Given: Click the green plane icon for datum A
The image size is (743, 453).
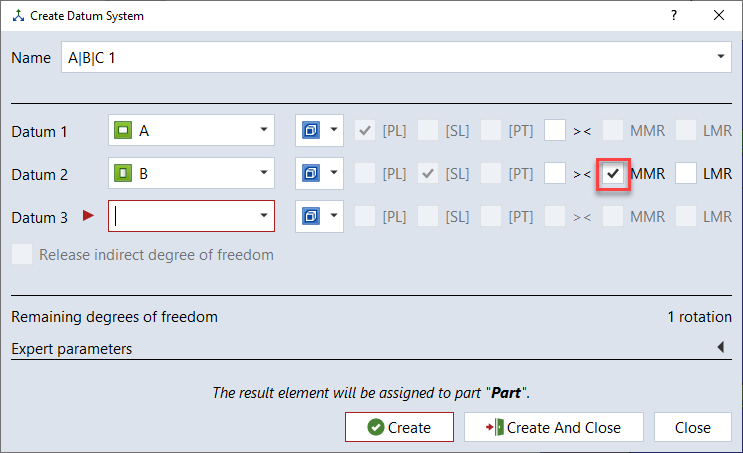Looking at the screenshot, I should (x=123, y=131).
